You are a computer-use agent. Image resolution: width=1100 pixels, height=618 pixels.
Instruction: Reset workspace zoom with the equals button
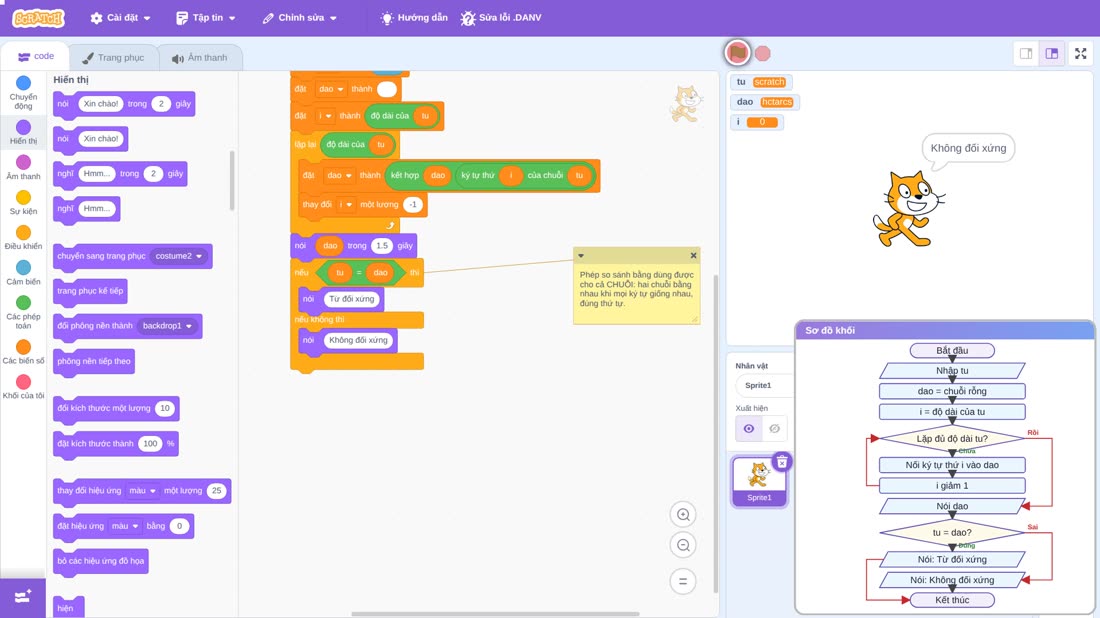click(x=683, y=582)
